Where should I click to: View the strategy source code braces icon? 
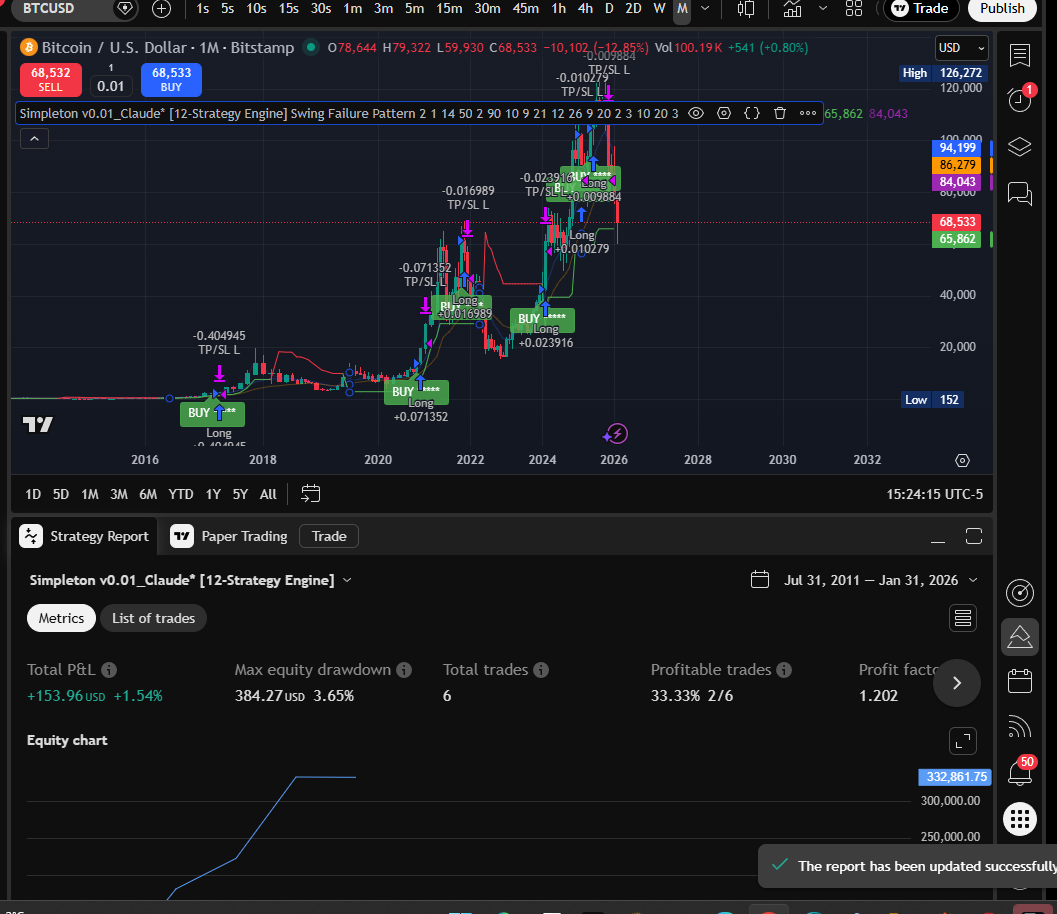(x=752, y=113)
